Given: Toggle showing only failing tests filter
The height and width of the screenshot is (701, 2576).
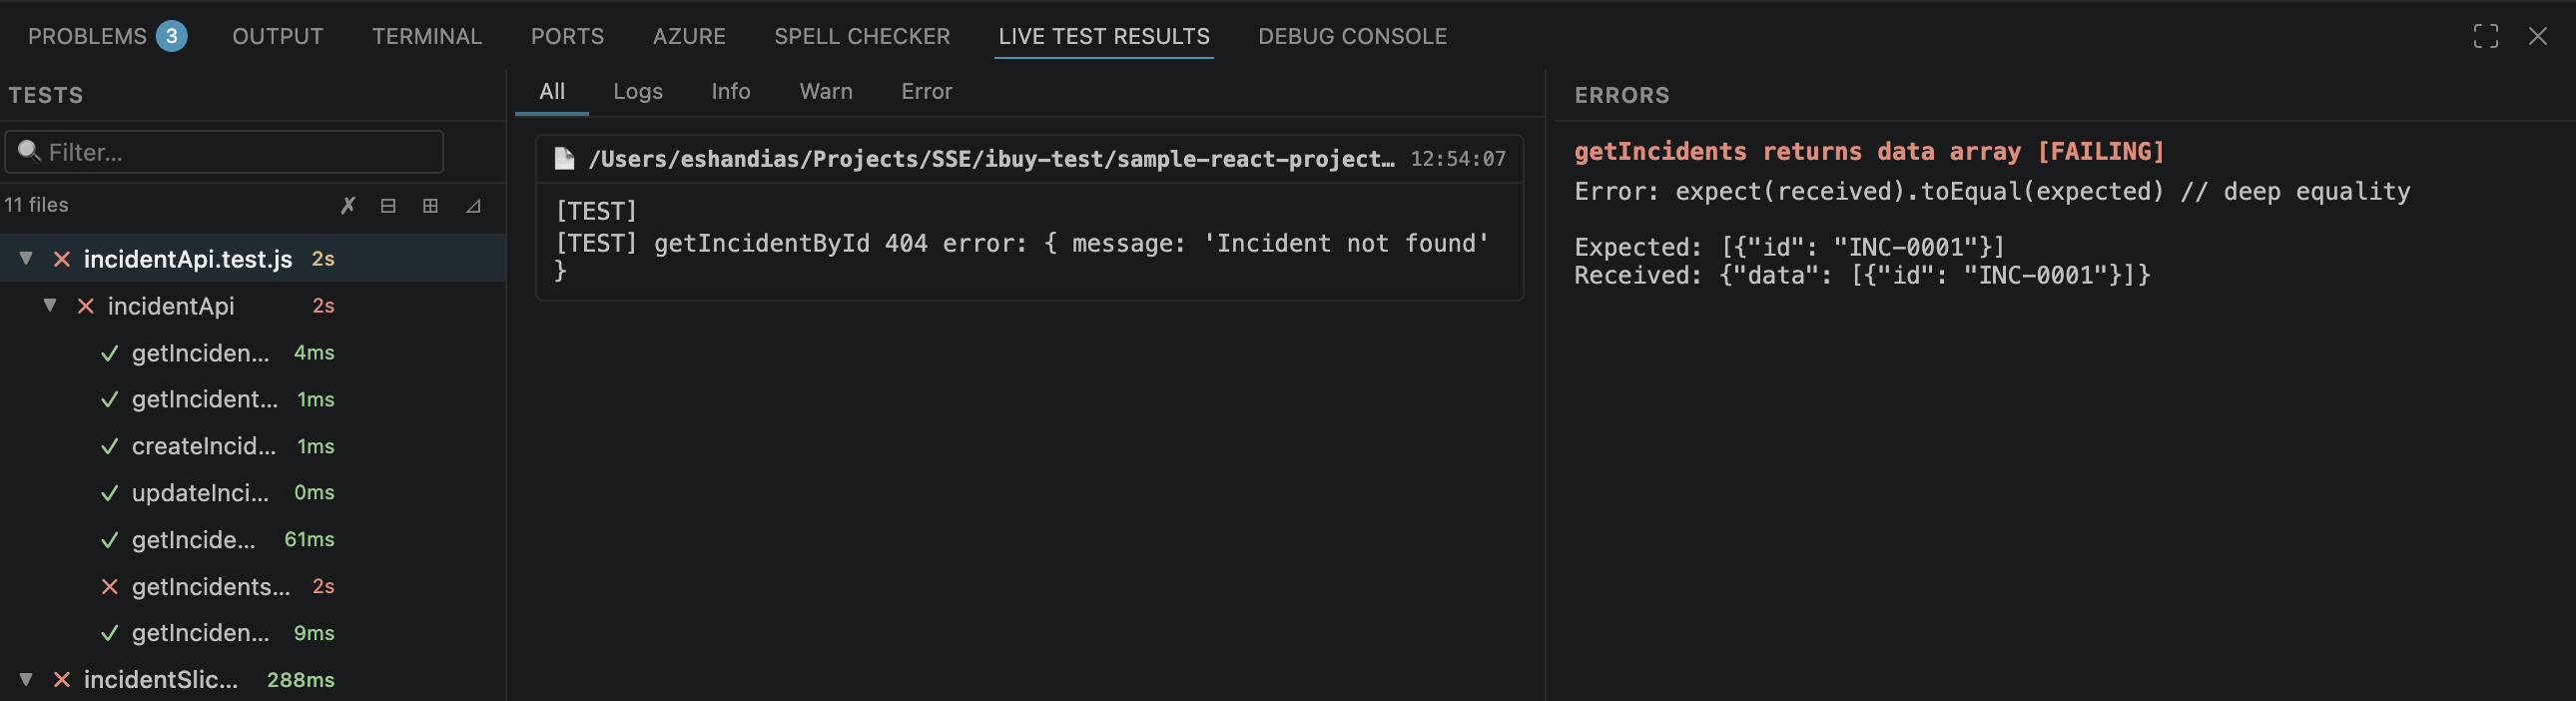Looking at the screenshot, I should [347, 206].
